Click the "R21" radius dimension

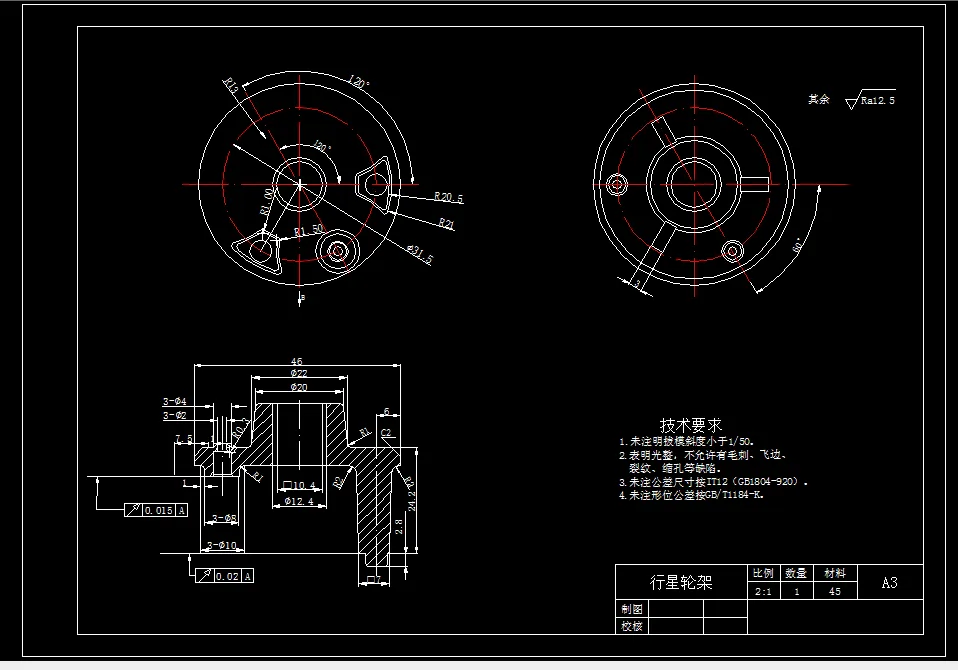pyautogui.click(x=447, y=224)
